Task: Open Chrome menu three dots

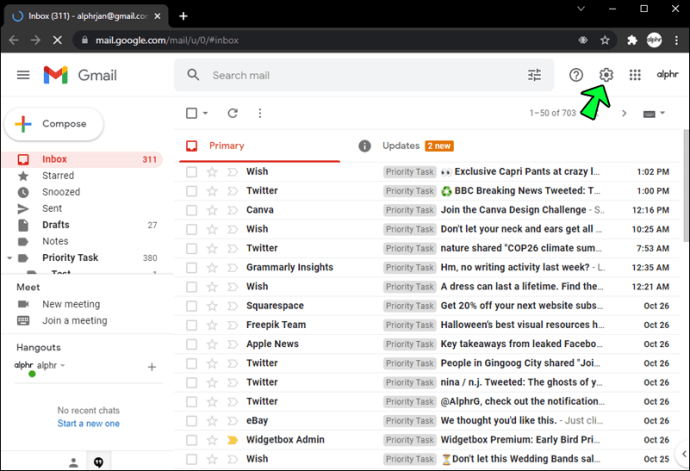Action: 676,40
